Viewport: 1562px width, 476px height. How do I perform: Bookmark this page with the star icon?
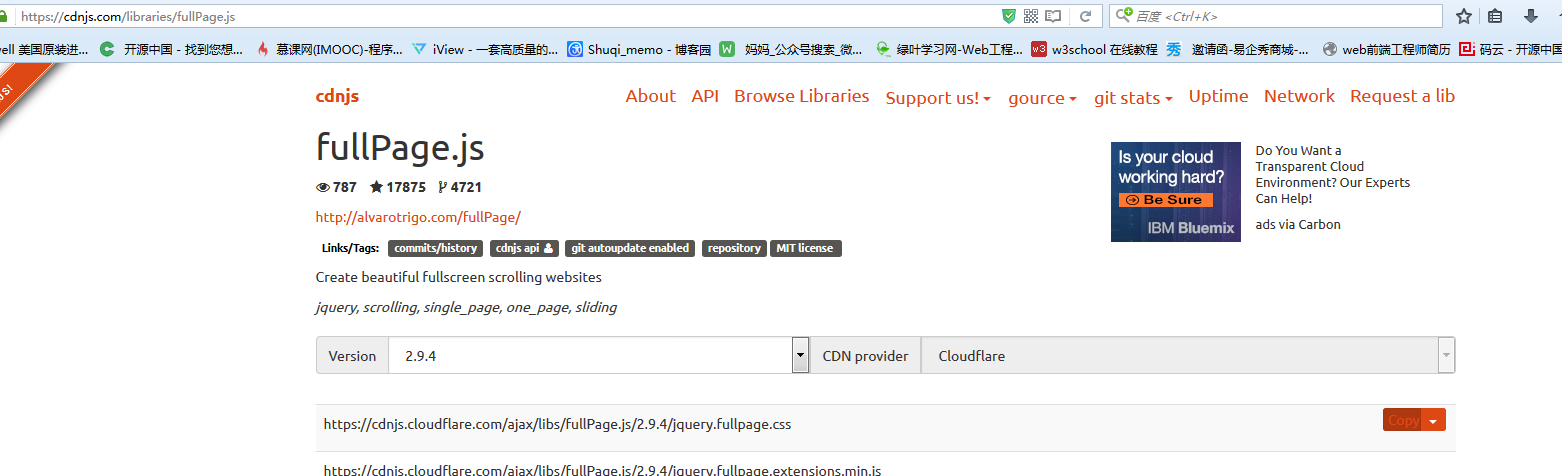(1464, 16)
